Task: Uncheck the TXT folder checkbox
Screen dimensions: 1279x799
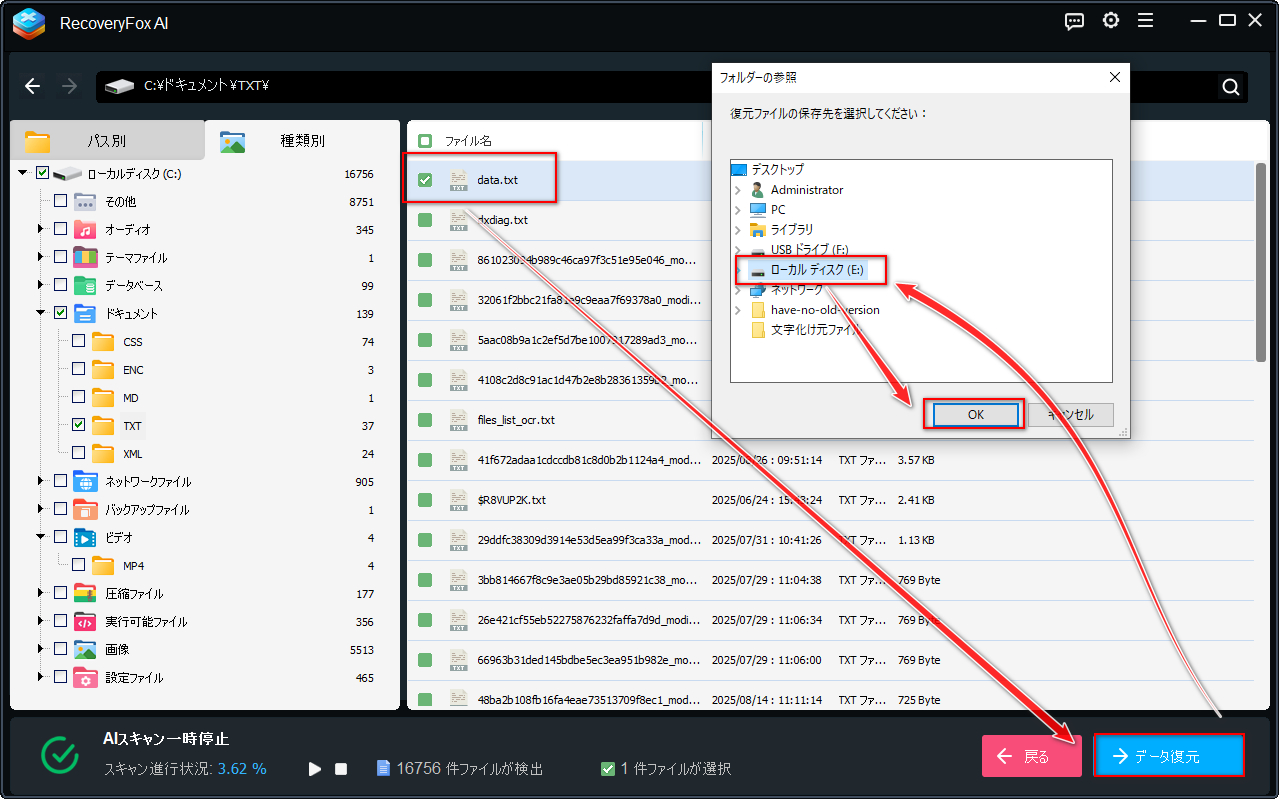Action: tap(79, 426)
